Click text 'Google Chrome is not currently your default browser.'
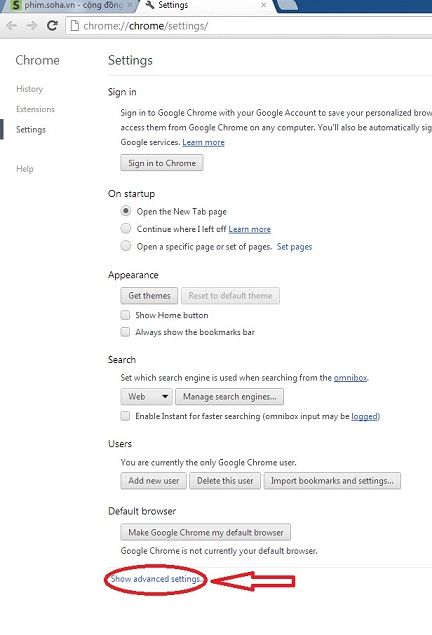This screenshot has height=635, width=432. (219, 551)
